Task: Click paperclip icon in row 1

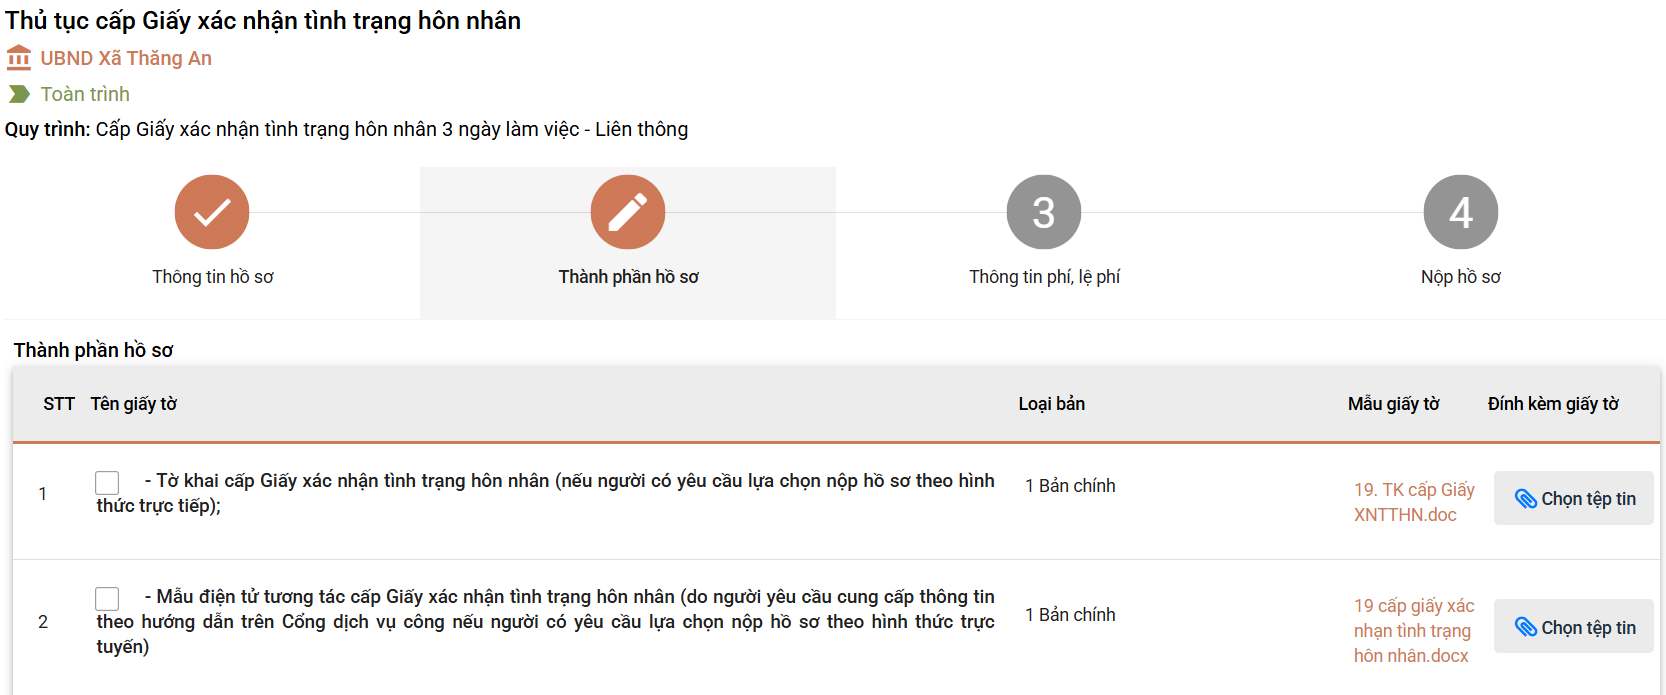Action: click(1525, 499)
